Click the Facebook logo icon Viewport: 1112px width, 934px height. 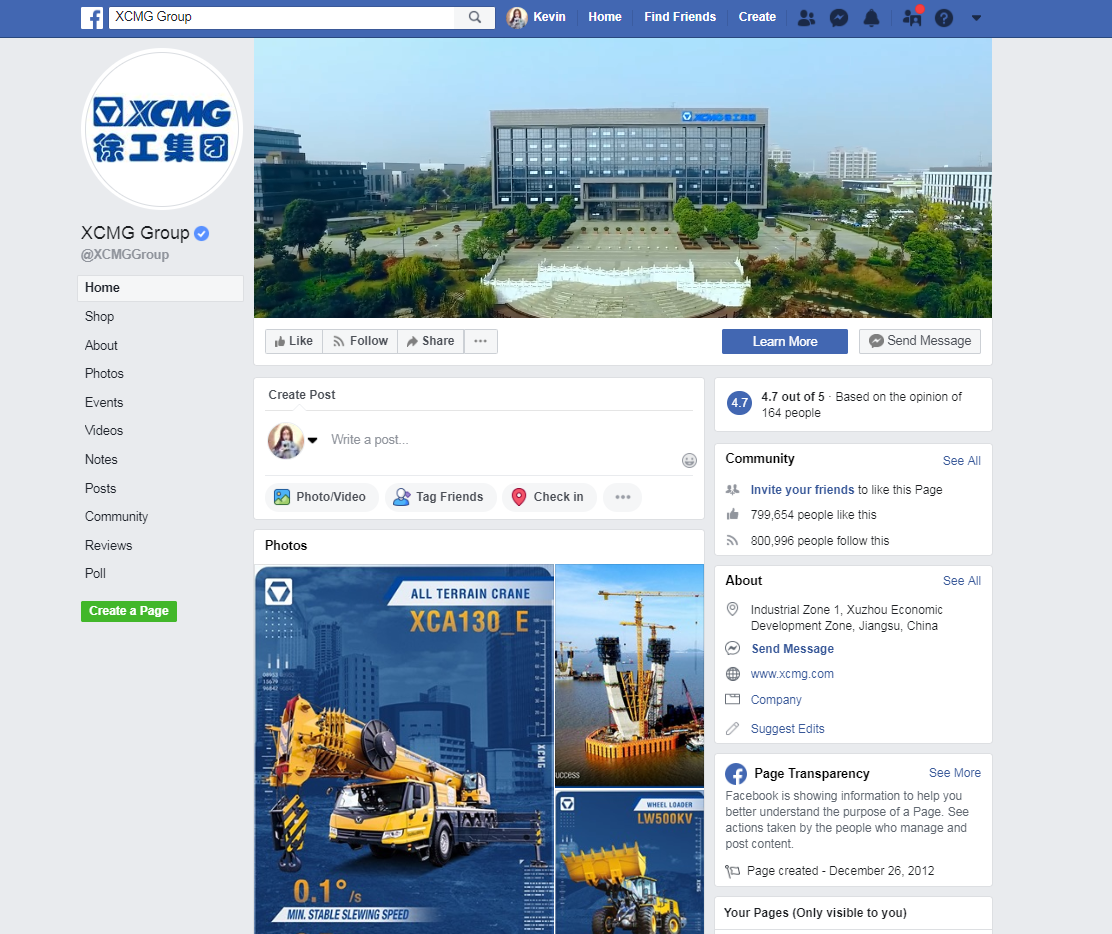tap(92, 17)
